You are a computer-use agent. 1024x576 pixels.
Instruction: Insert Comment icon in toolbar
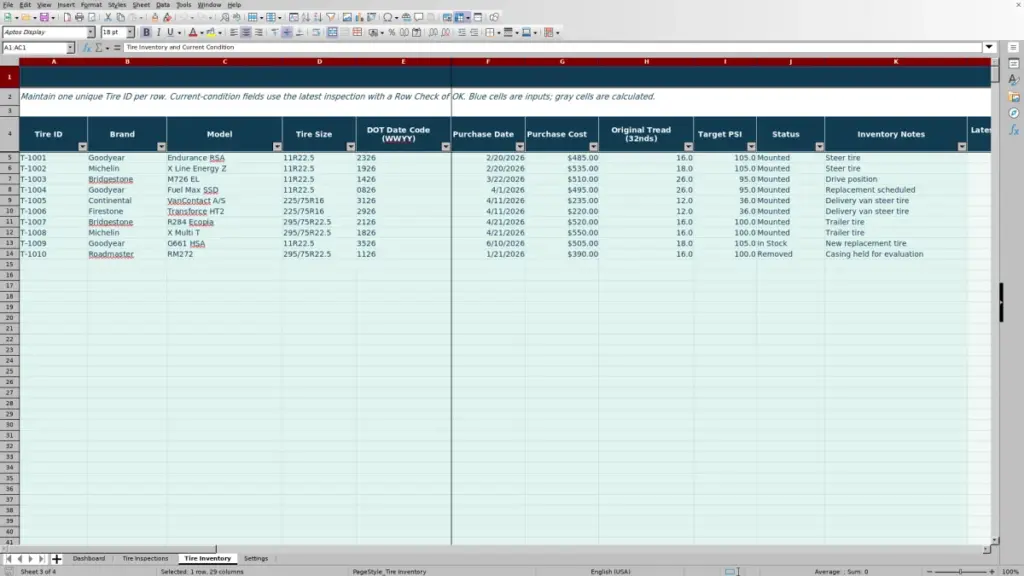419,18
